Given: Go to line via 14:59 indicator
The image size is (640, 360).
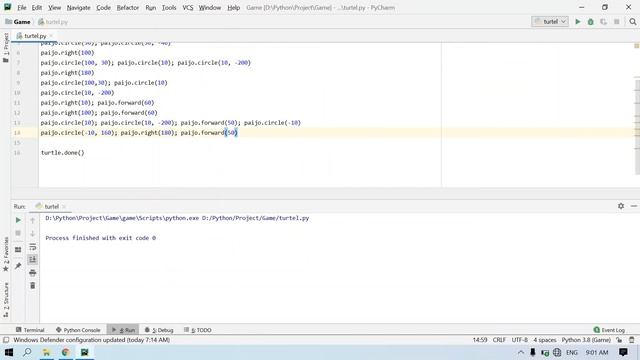Looking at the screenshot, I should click(480, 340).
